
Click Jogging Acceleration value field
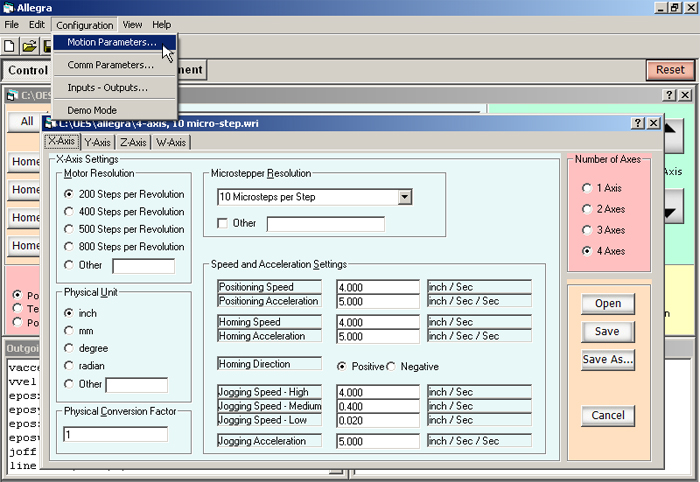point(378,441)
